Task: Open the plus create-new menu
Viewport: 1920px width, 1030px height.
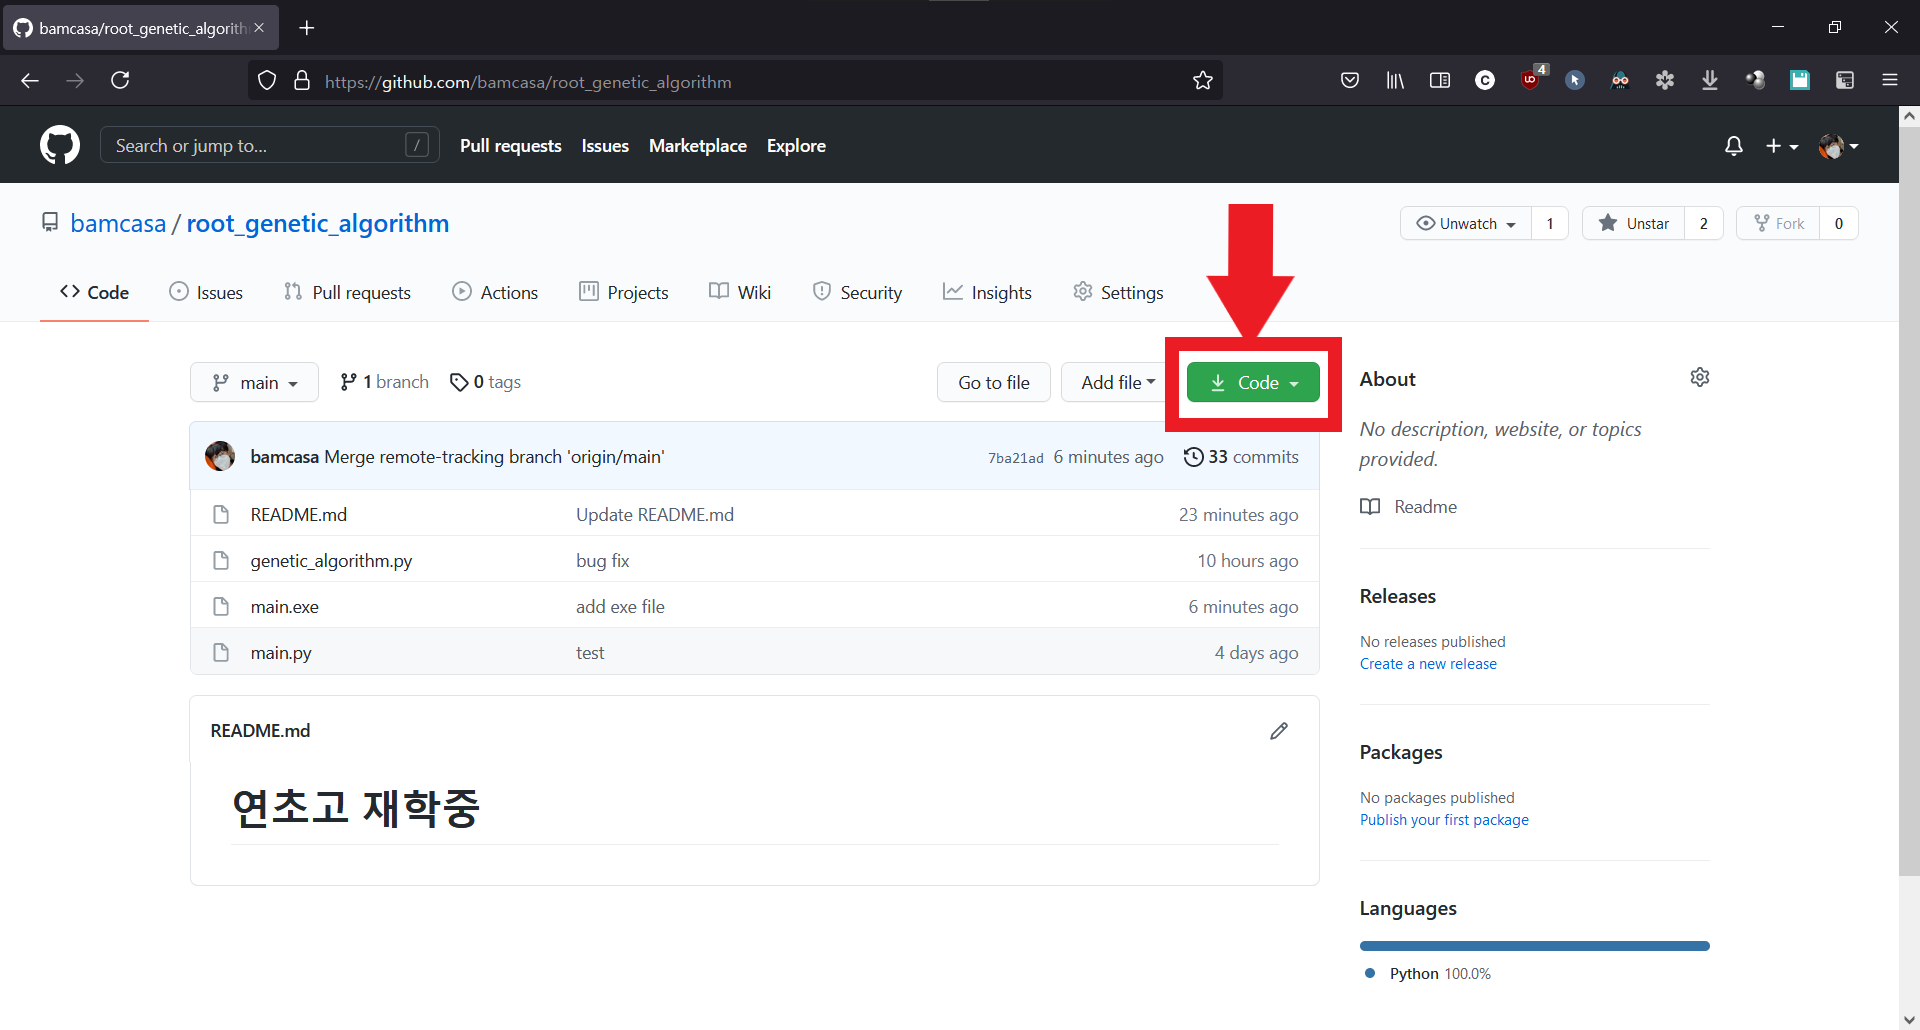Action: coord(1782,146)
